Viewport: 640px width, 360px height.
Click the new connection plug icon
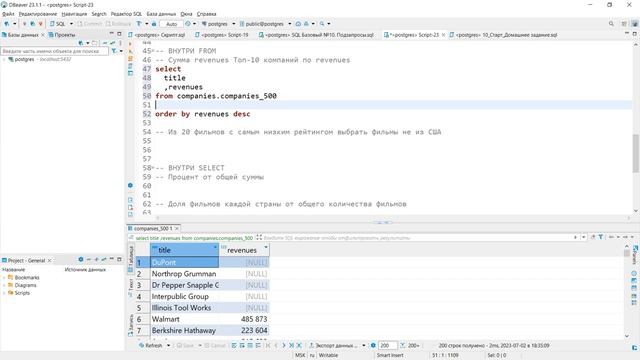pos(7,24)
